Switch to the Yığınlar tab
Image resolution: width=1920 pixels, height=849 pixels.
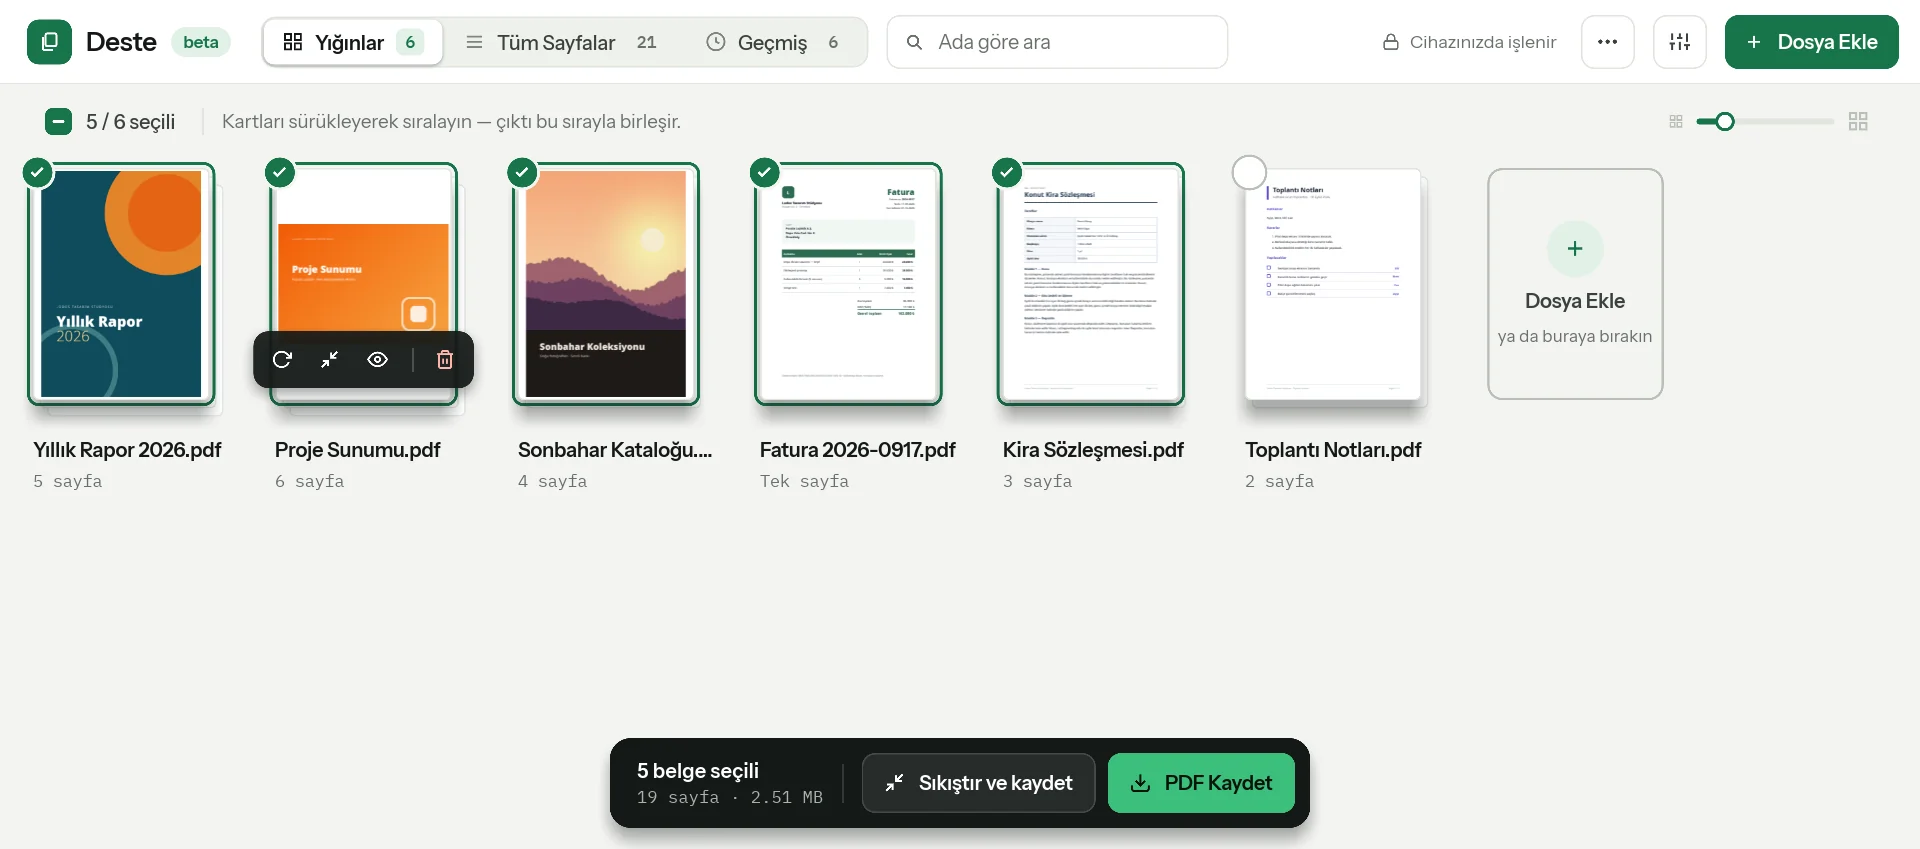tap(353, 42)
